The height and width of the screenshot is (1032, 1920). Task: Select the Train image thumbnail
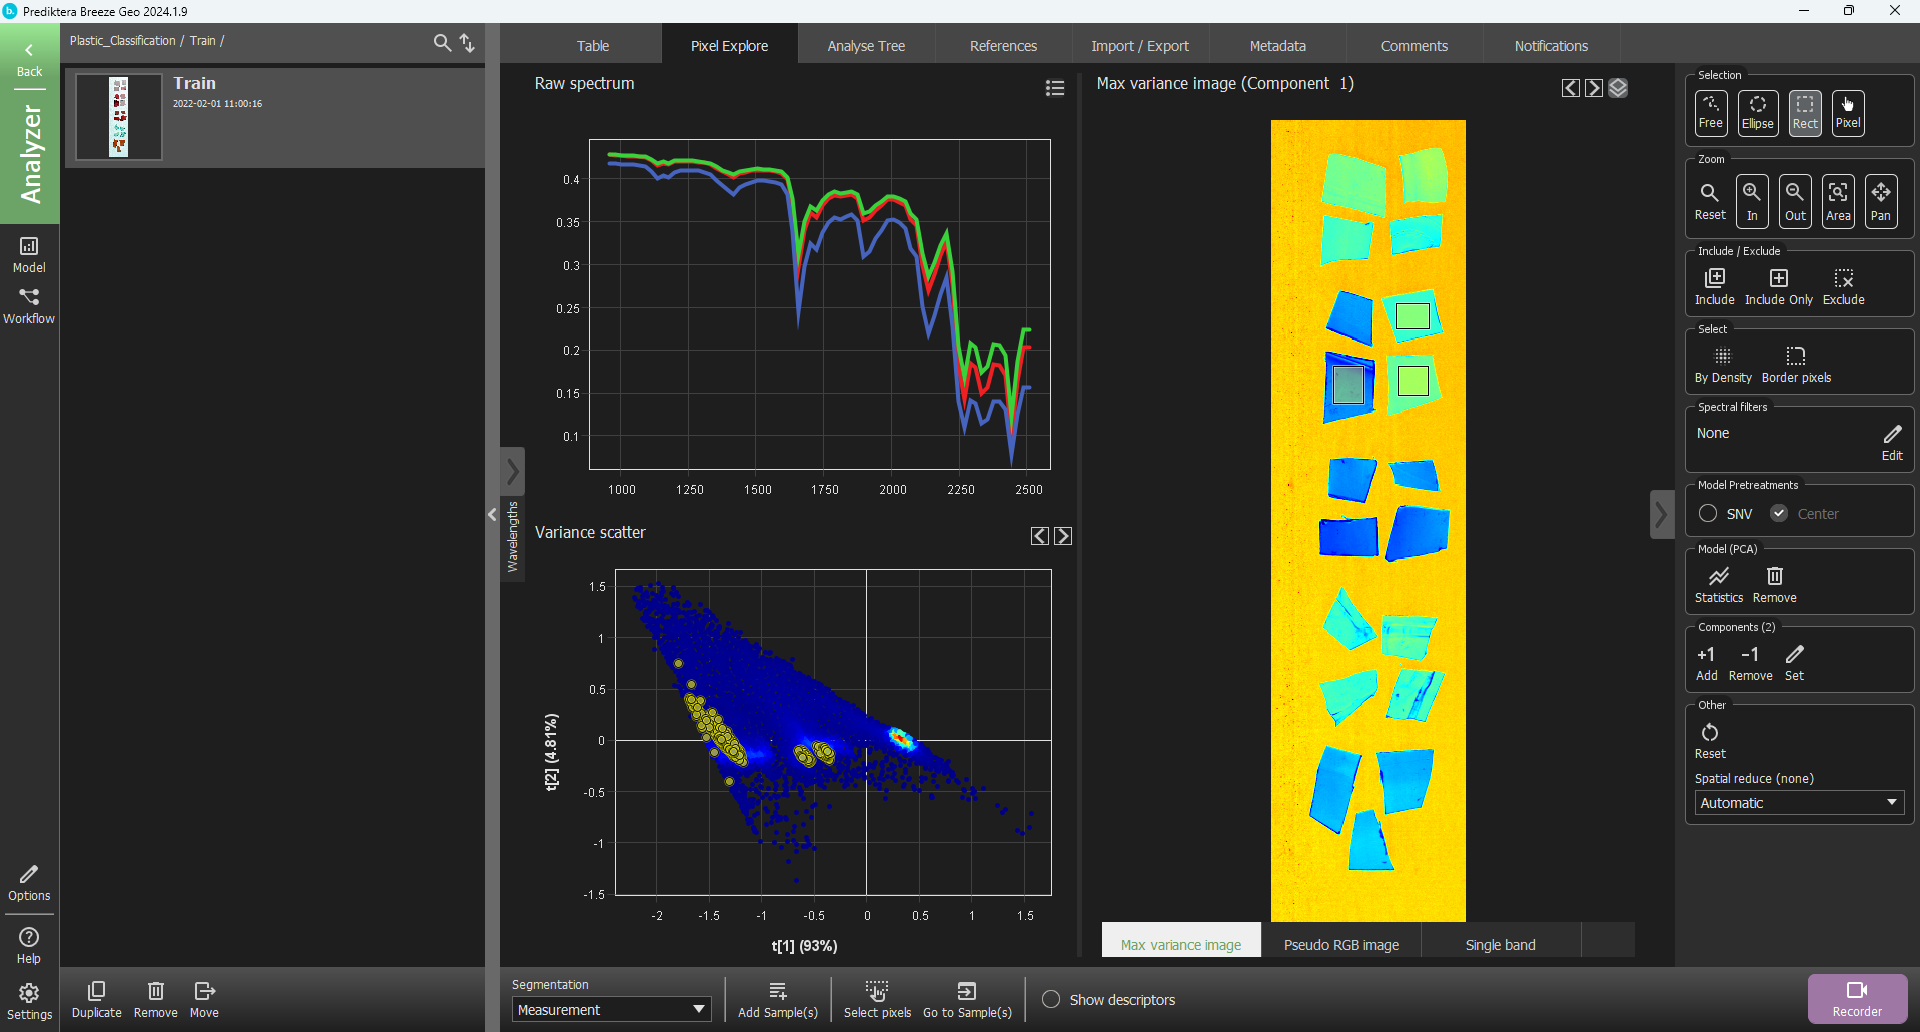pos(119,117)
